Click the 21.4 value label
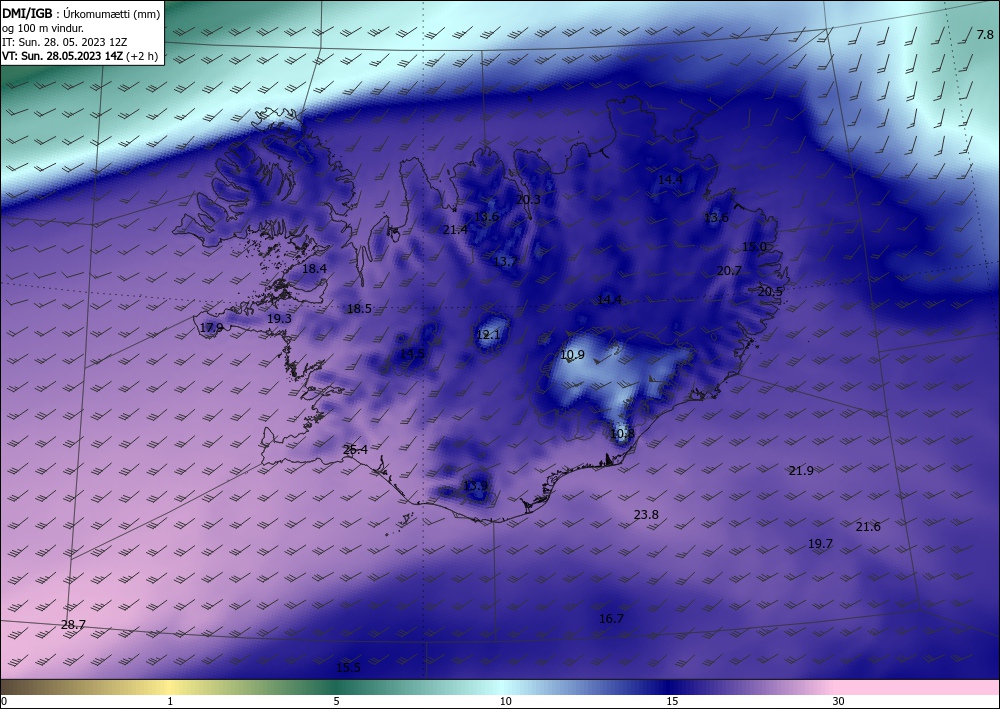This screenshot has height=709, width=1000. pos(455,230)
